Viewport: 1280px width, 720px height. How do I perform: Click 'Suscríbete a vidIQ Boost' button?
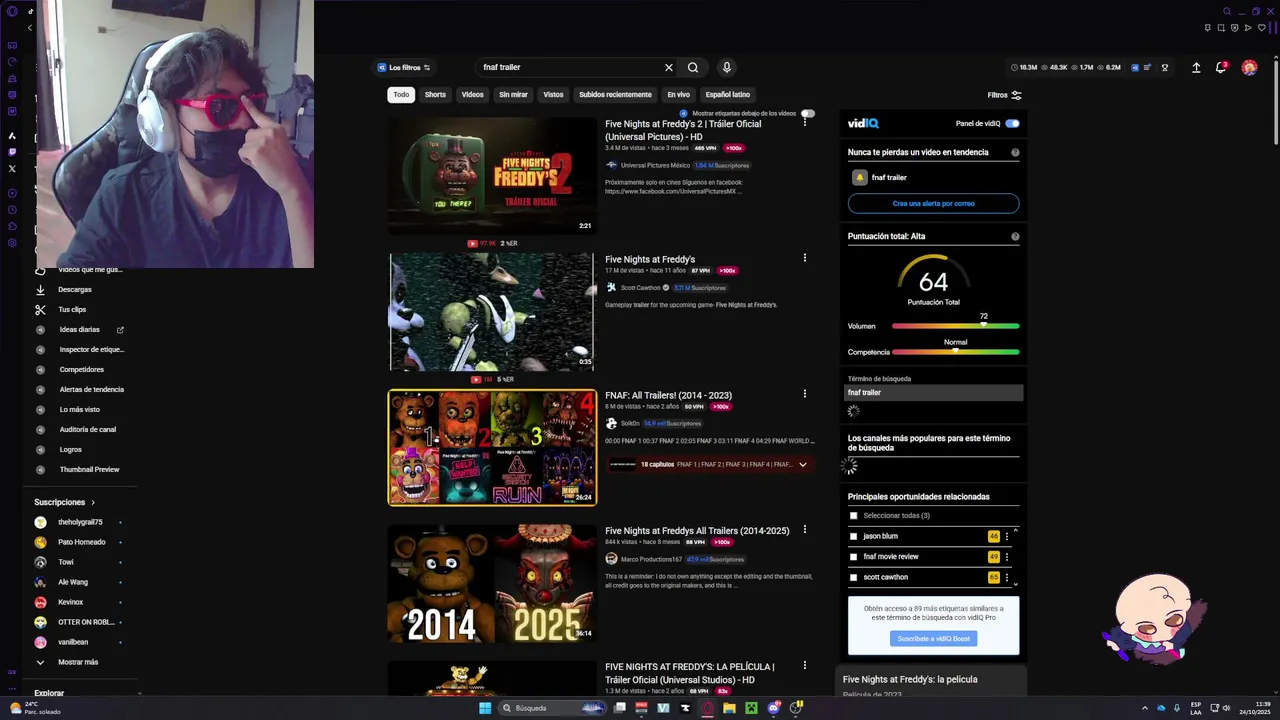[x=933, y=638]
